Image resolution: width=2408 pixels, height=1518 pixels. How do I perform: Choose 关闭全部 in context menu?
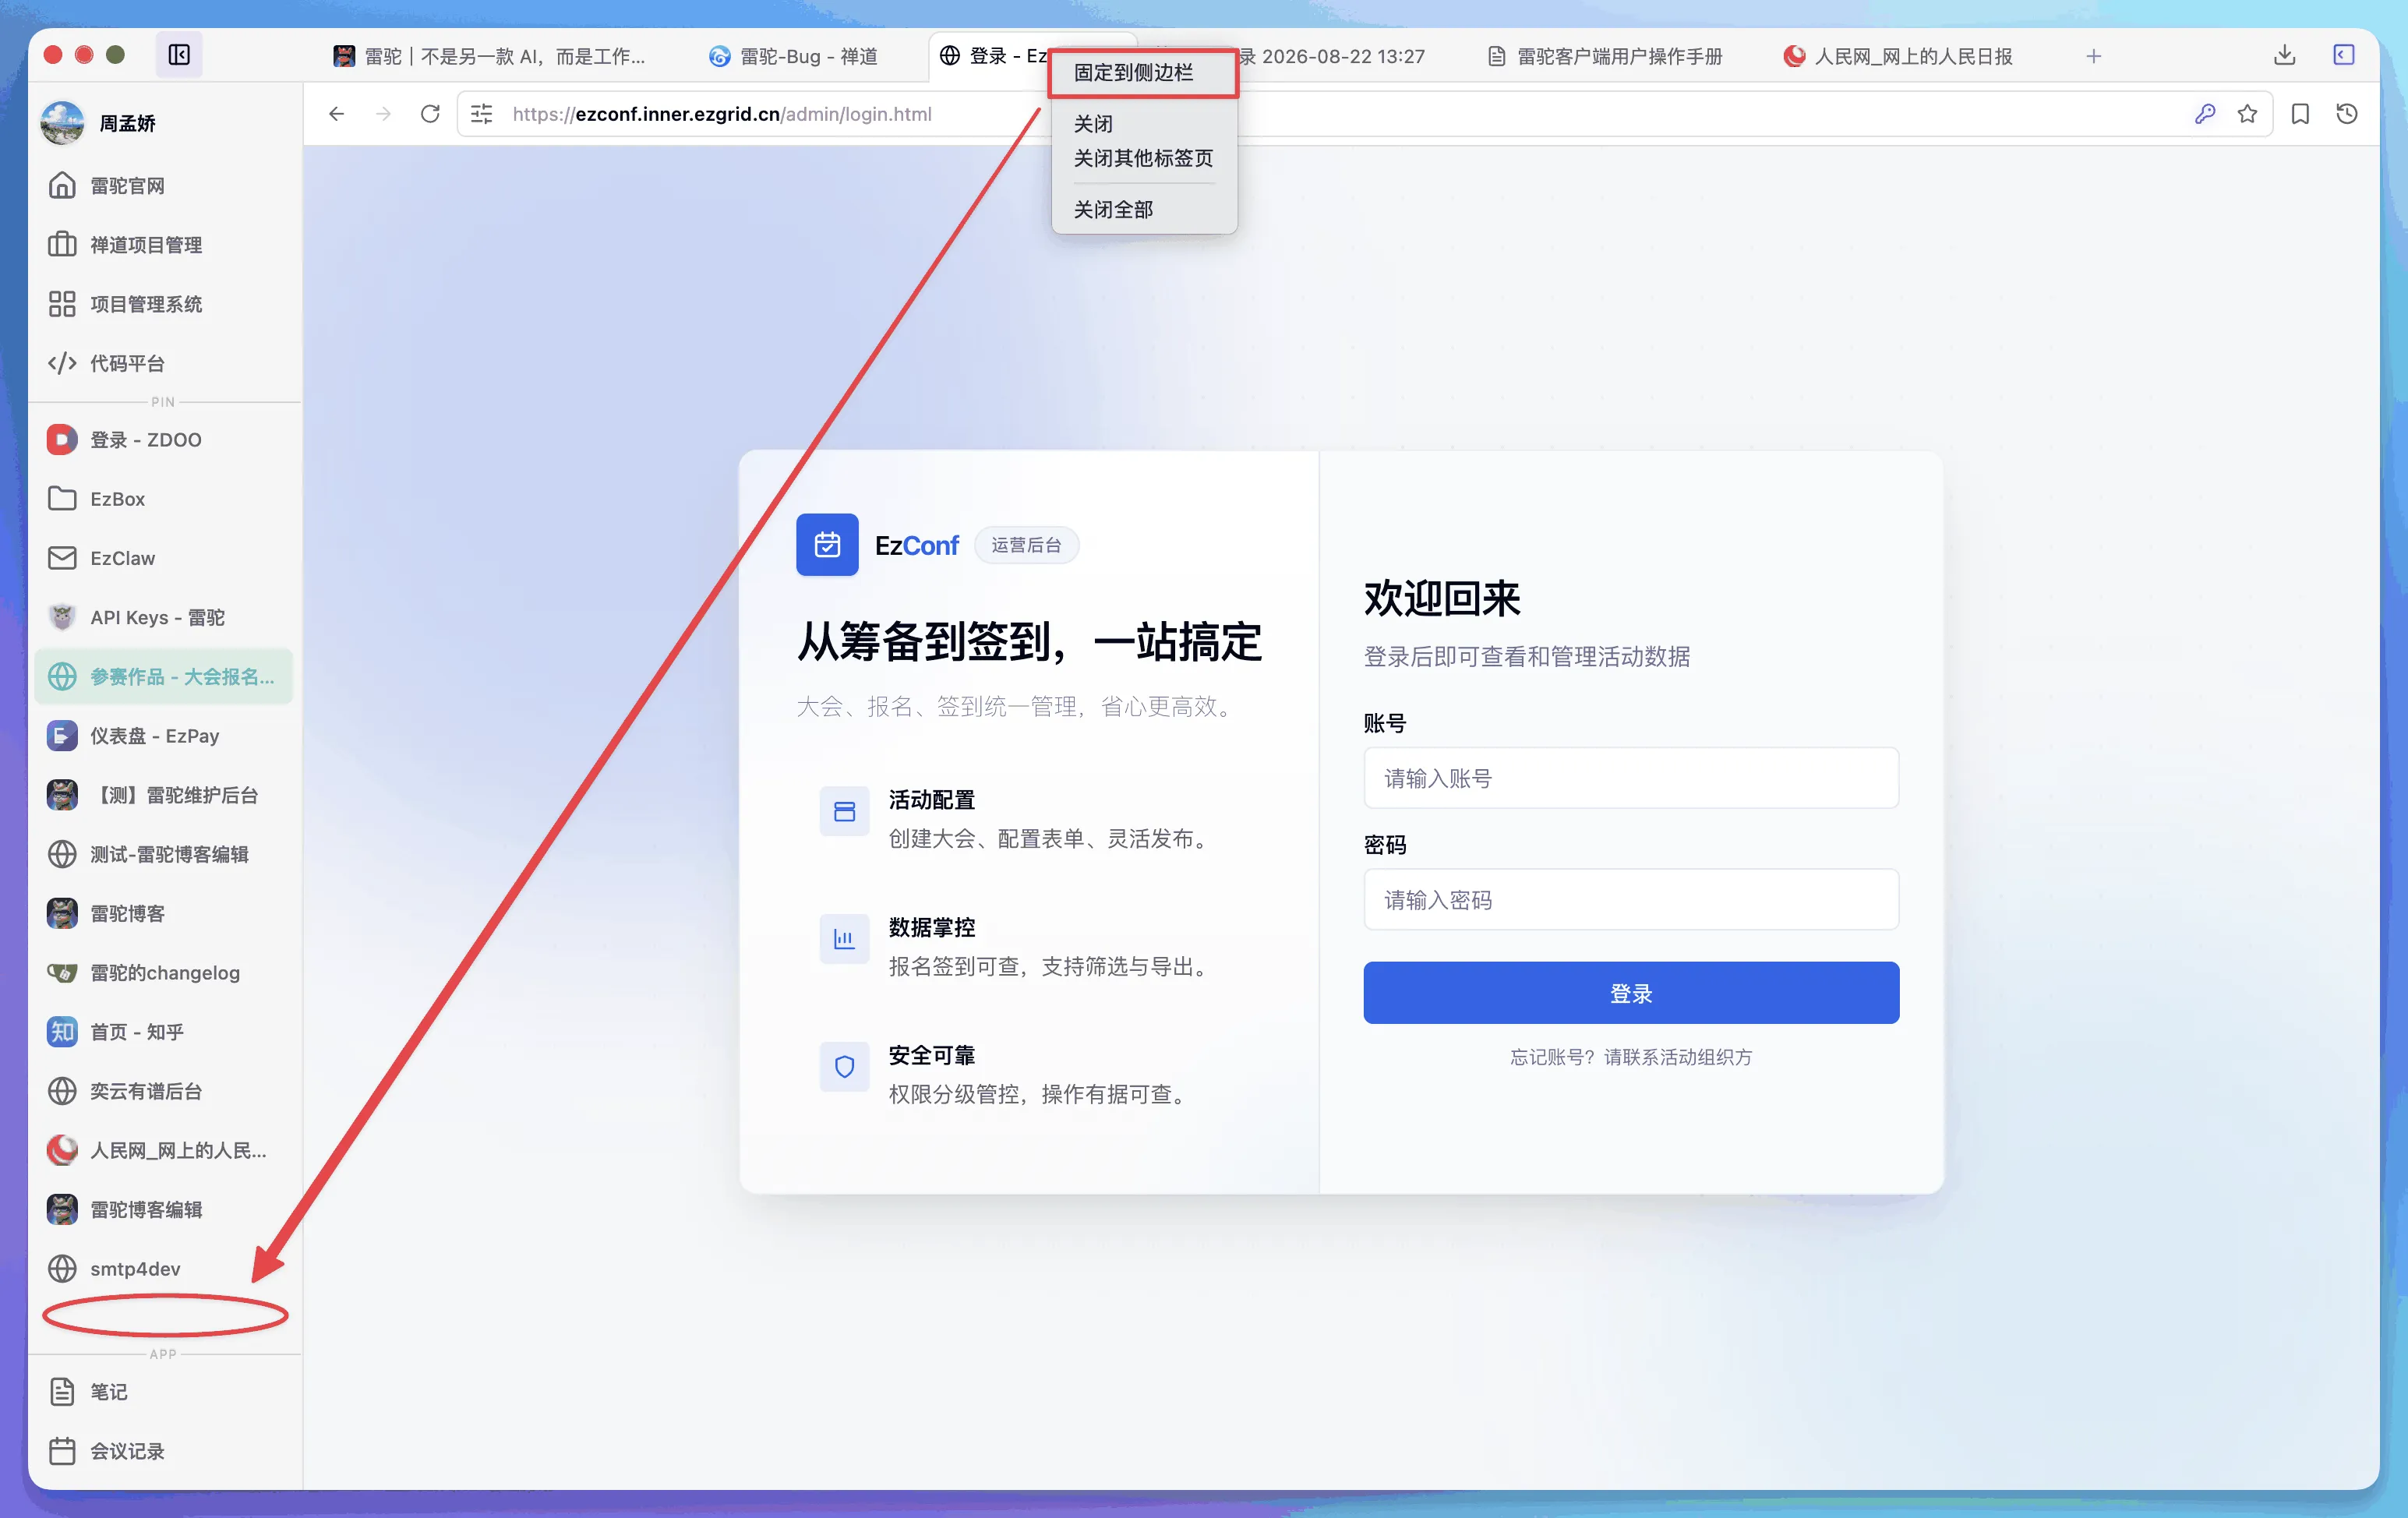pos(1143,209)
